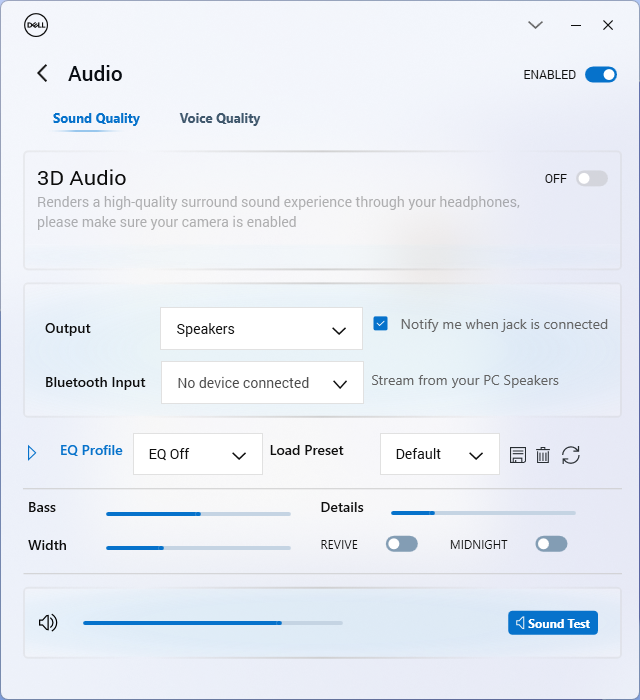The image size is (640, 700).
Task: Delete the selected preset with trash icon
Action: coord(543,455)
